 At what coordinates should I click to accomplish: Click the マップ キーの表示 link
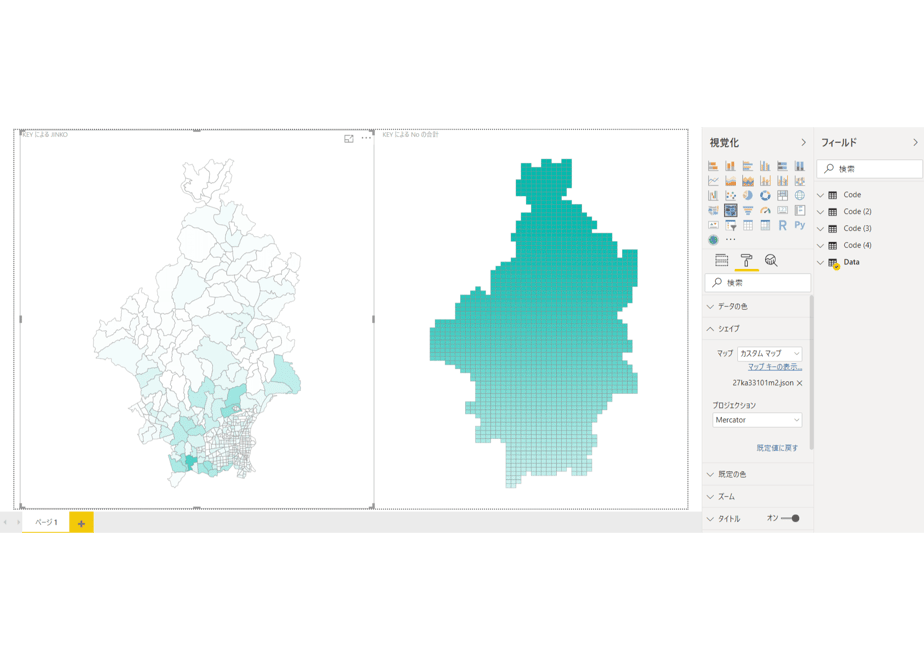[x=775, y=367]
